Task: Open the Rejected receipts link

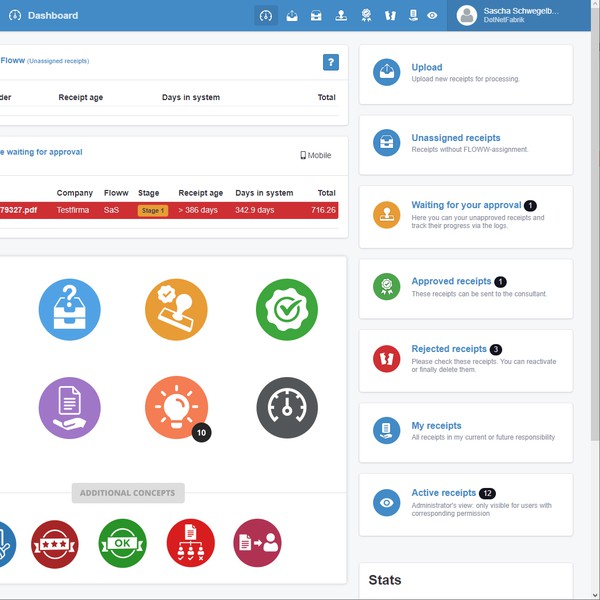Action: point(449,349)
